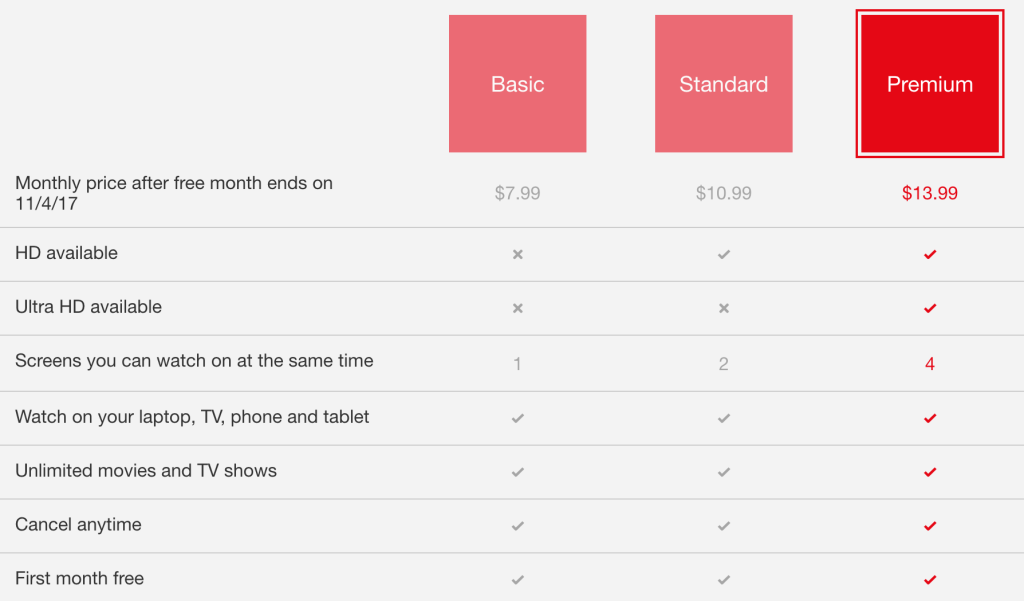Viewport: 1024px width, 601px height.
Task: Click the Basic Ultra HD cross icon
Action: coord(517,308)
